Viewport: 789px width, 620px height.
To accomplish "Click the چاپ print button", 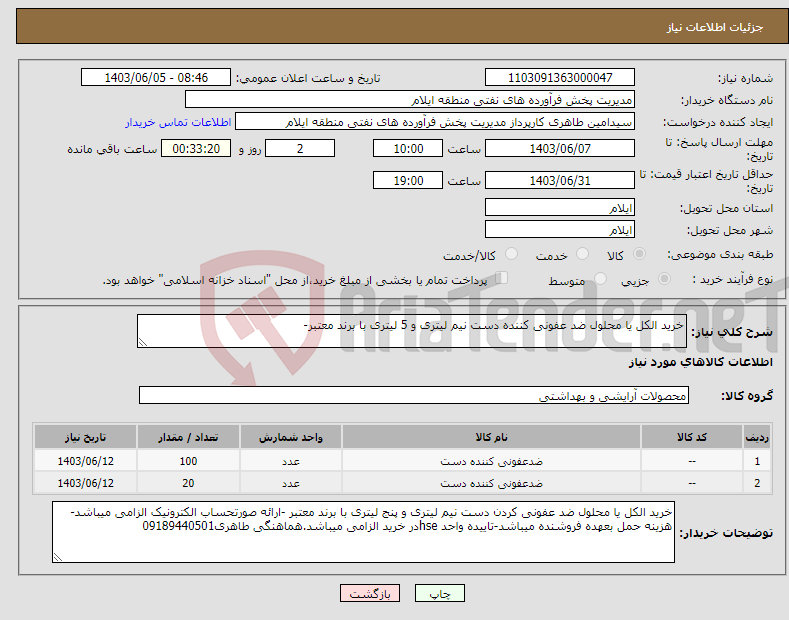I will pyautogui.click(x=440, y=594).
